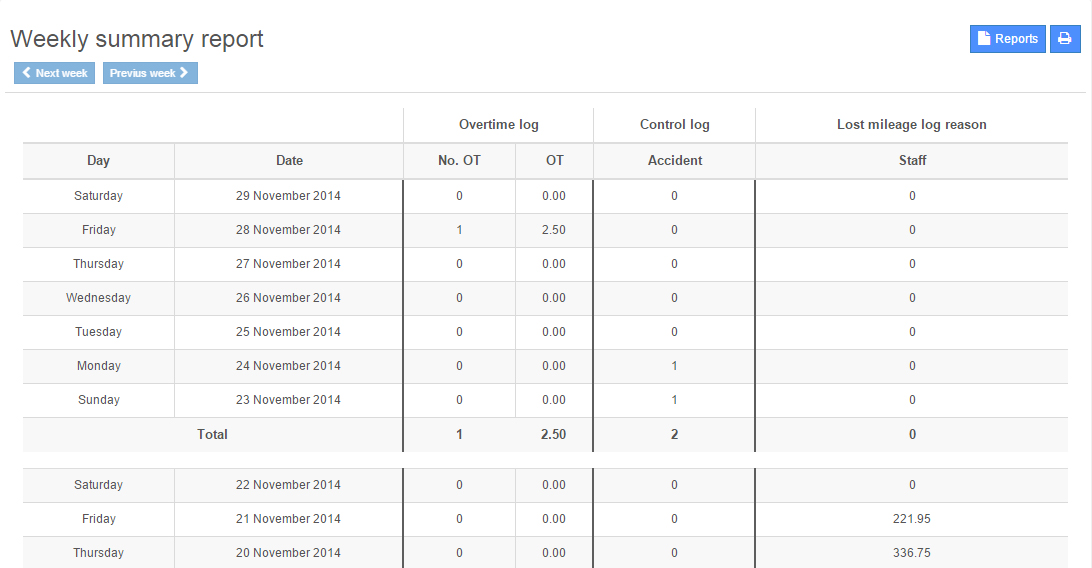Select the 336.75 Staff value
This screenshot has width=1092, height=568.
coord(912,553)
